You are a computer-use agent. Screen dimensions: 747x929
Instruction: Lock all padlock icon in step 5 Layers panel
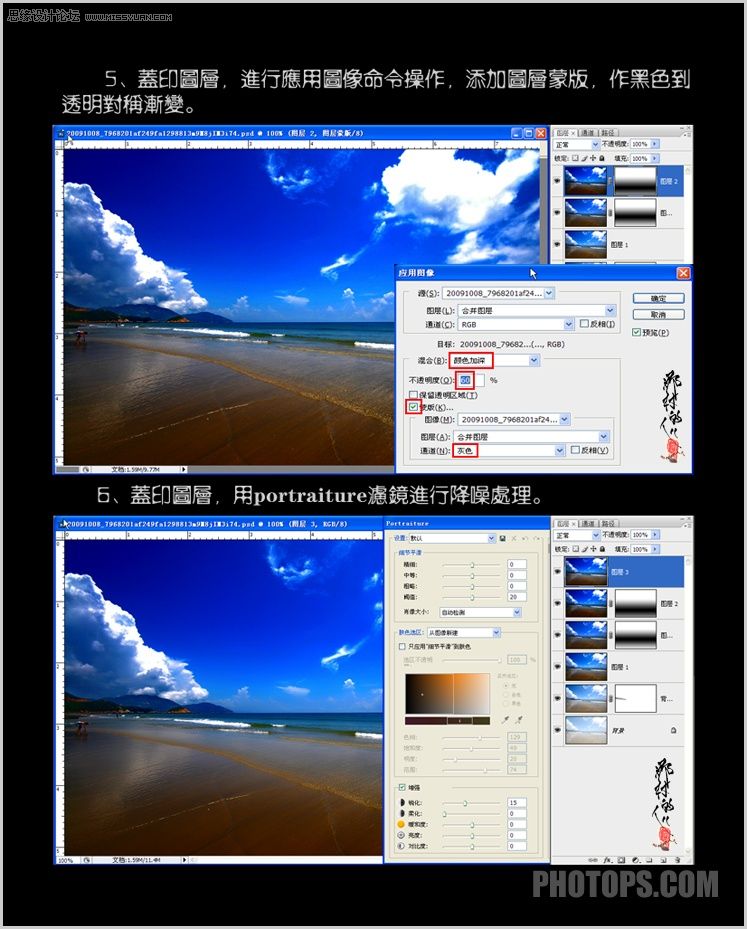tap(602, 158)
